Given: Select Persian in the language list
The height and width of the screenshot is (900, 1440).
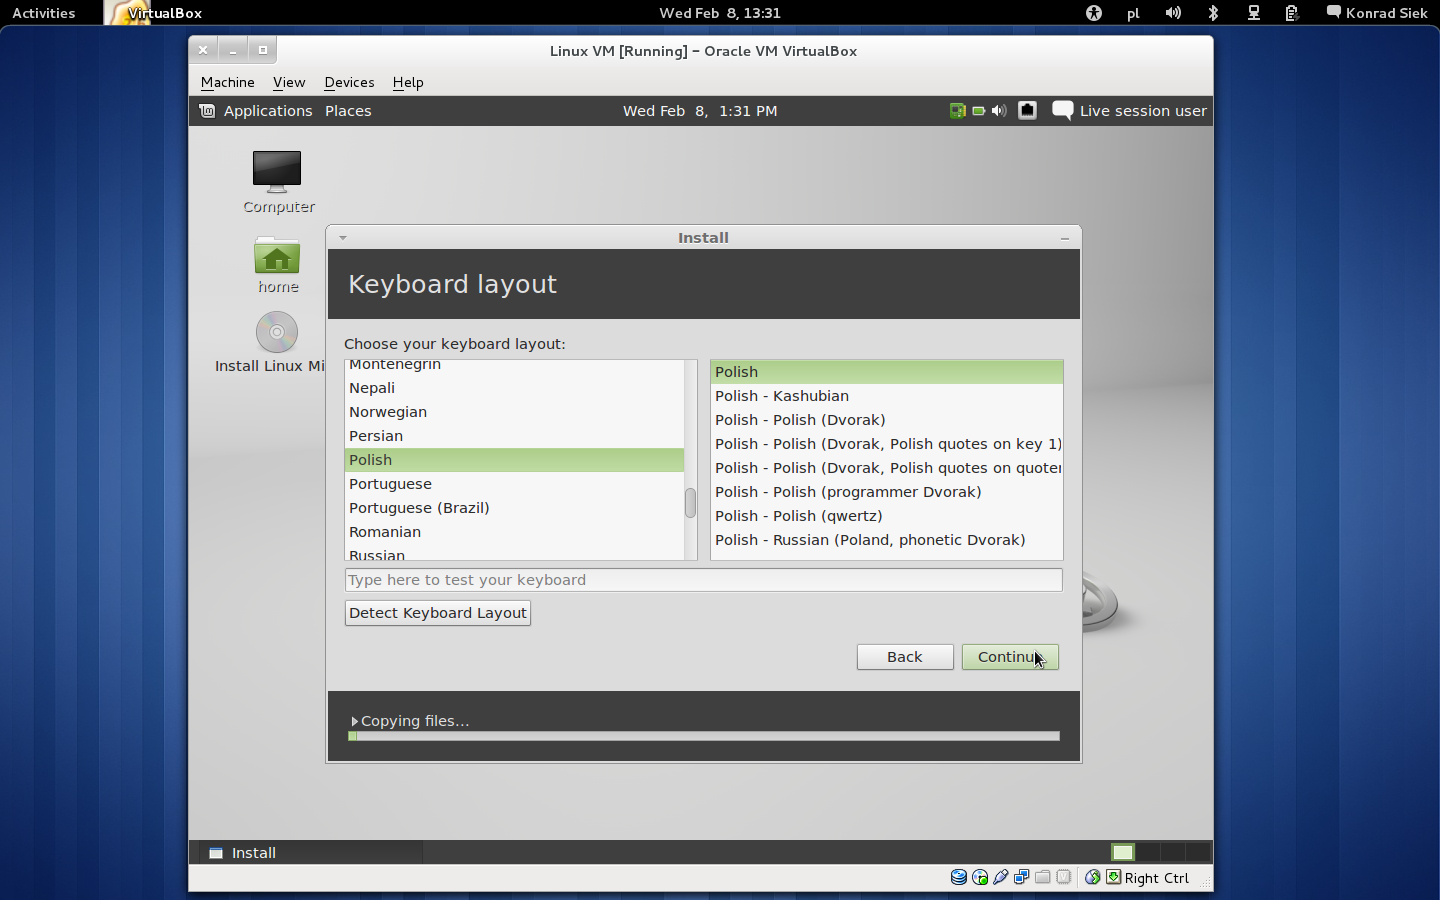Looking at the screenshot, I should point(514,436).
